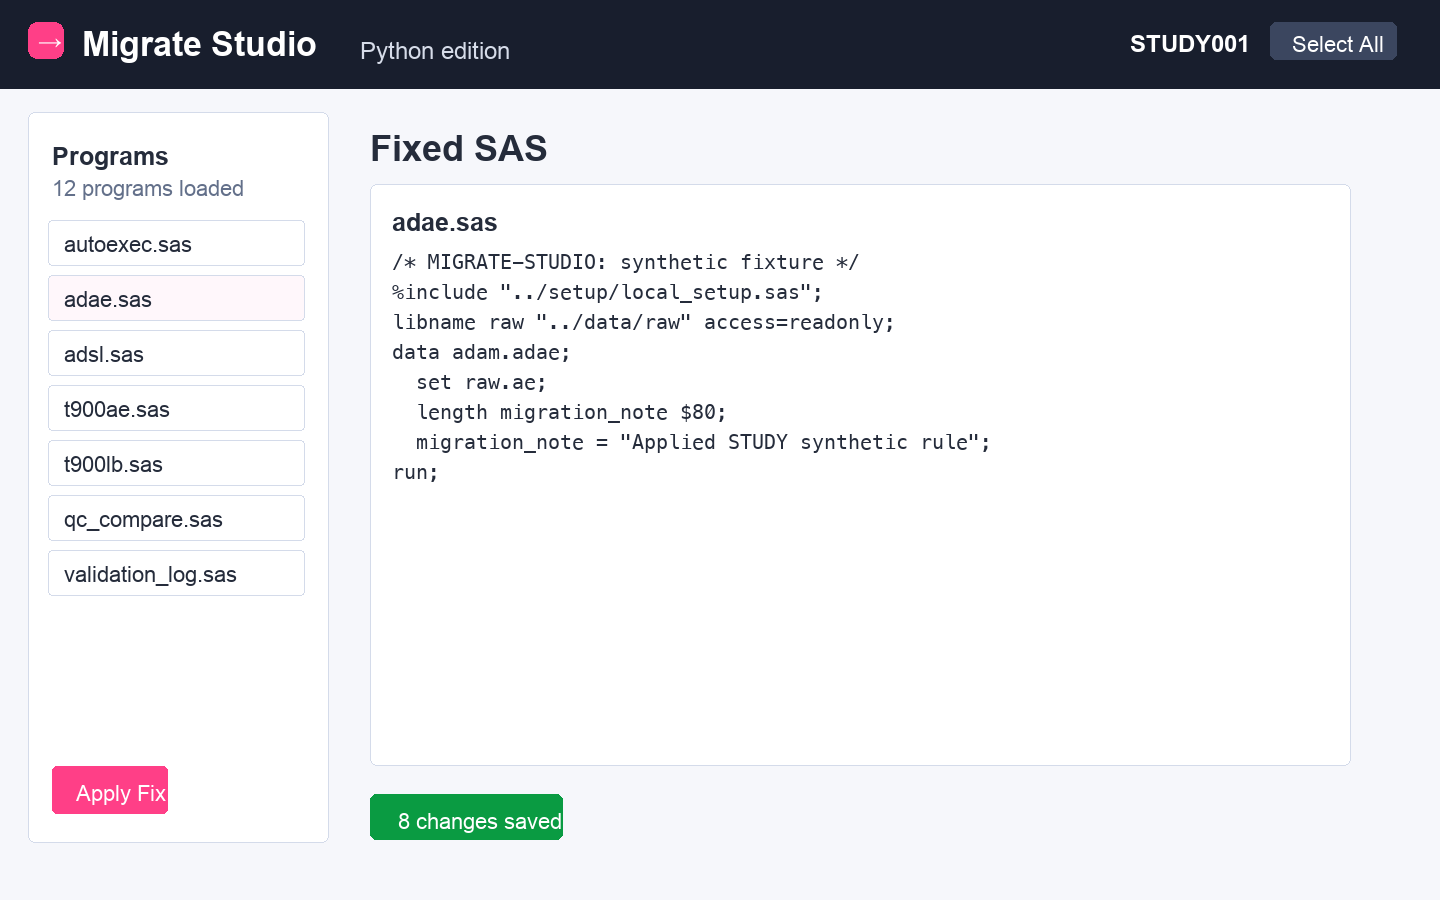Click the 'data adam.adae;' code line
The image size is (1440, 900).
click(481, 352)
